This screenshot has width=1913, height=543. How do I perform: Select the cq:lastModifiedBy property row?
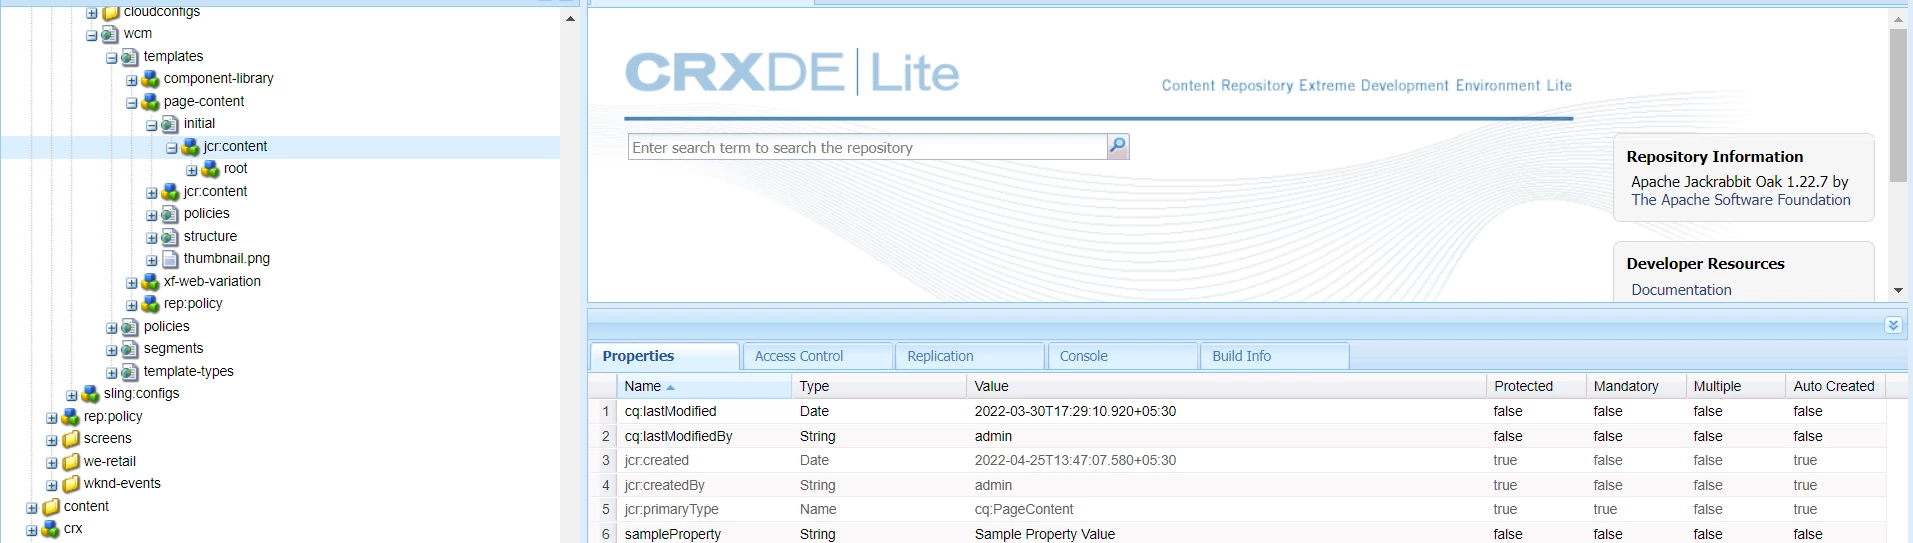click(x=1236, y=436)
